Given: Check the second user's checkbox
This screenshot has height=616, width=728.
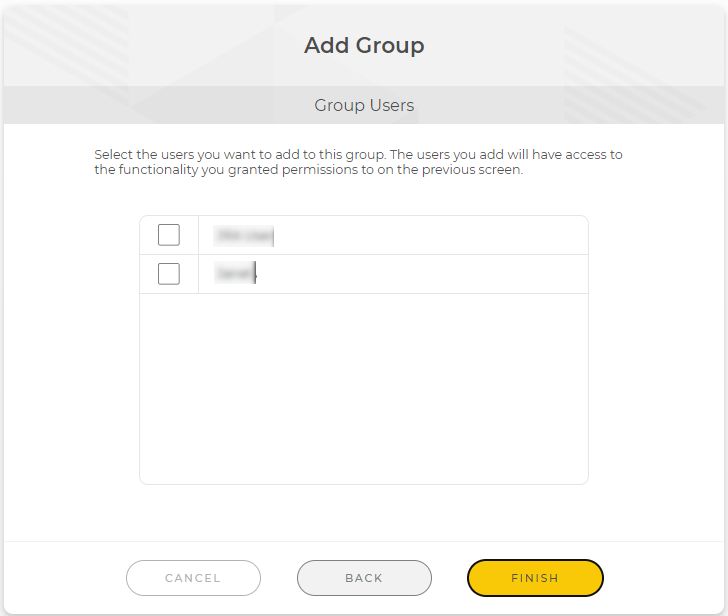Looking at the screenshot, I should [x=169, y=274].
